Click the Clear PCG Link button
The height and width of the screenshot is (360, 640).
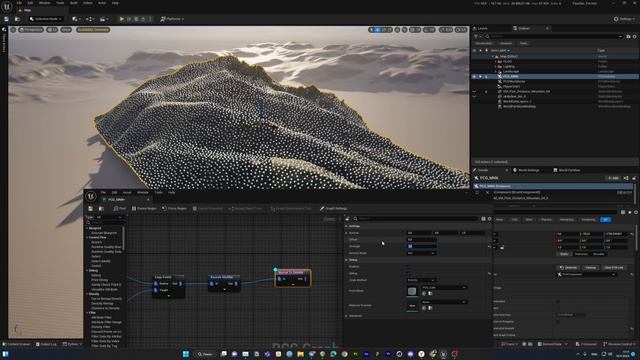click(x=613, y=268)
